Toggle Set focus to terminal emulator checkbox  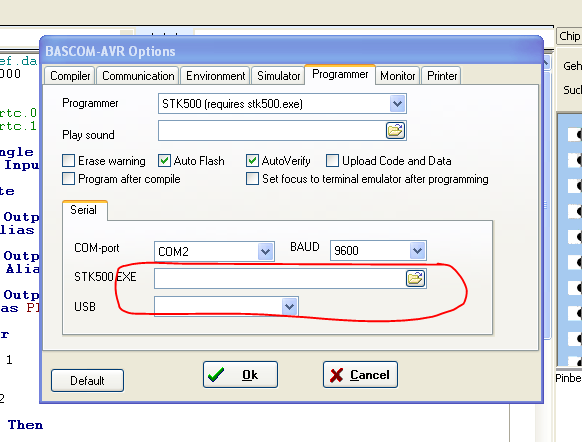coord(252,179)
